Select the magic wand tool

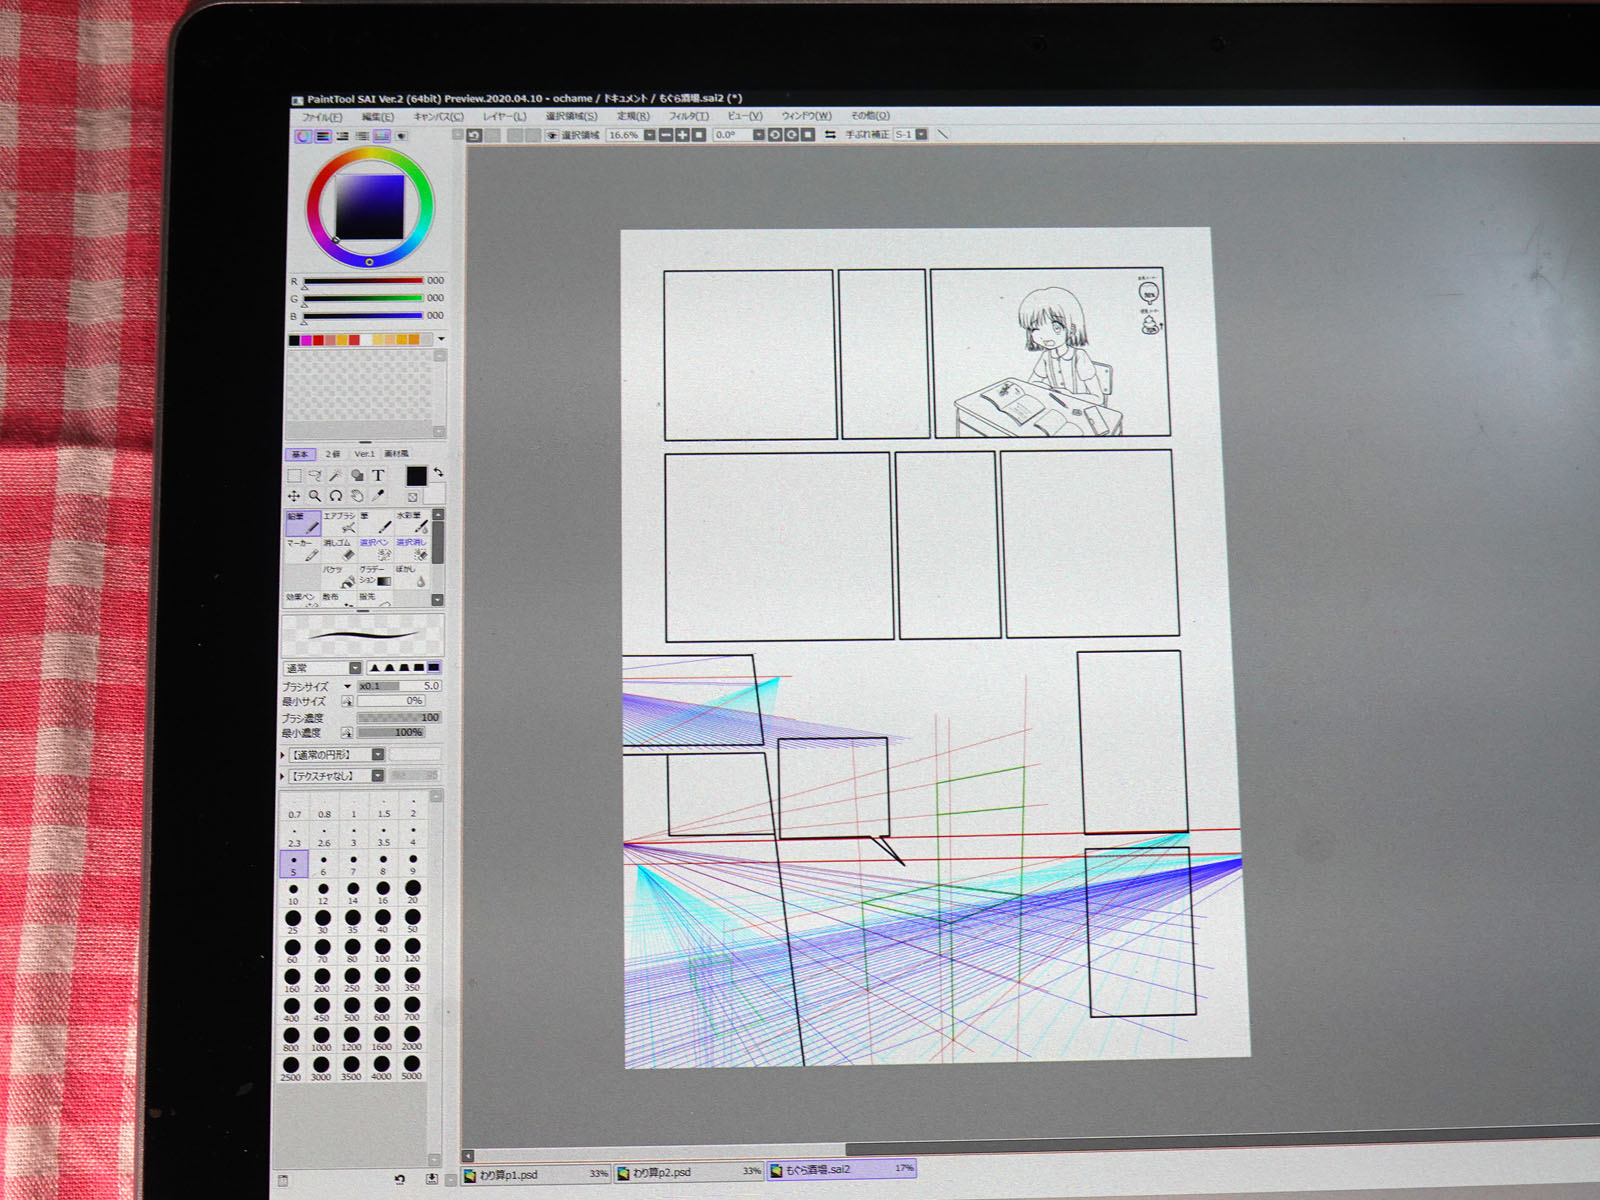[336, 476]
